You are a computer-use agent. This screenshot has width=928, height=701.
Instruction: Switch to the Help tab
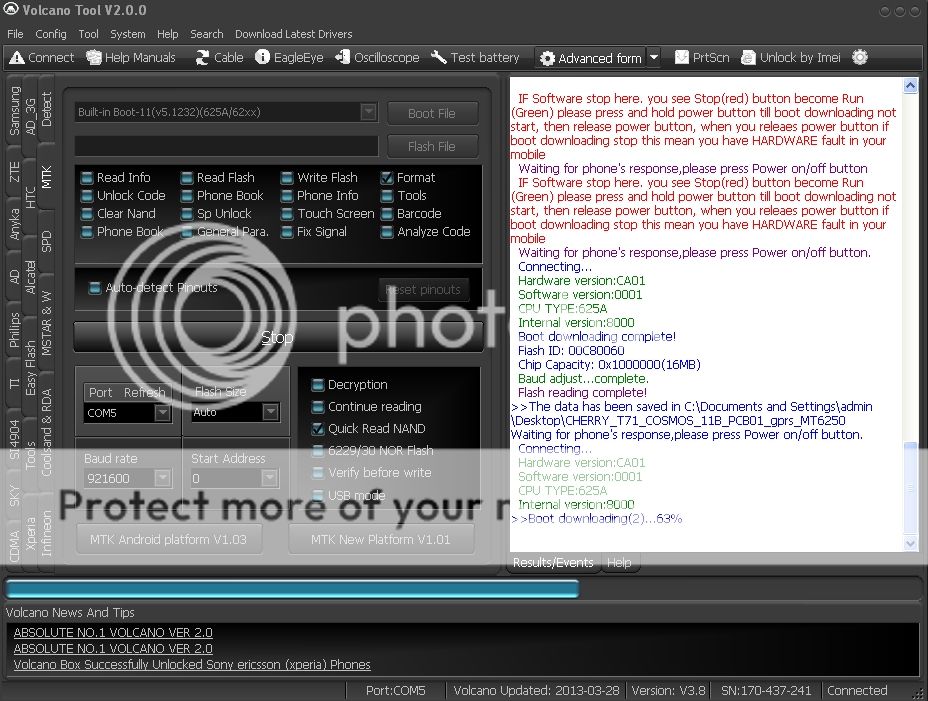[619, 563]
